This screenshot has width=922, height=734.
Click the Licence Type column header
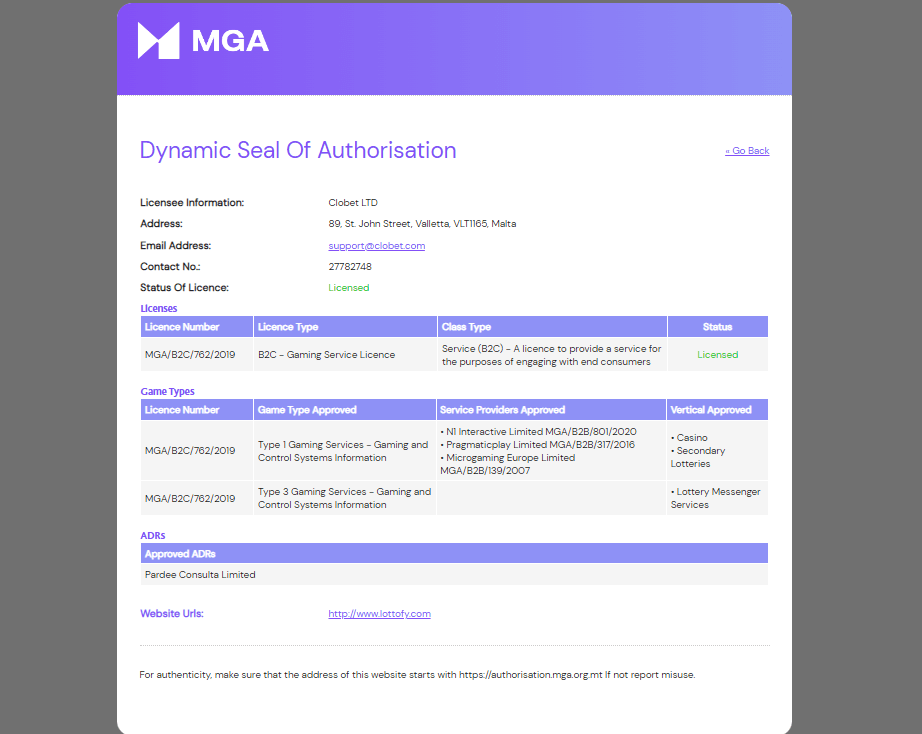(345, 326)
